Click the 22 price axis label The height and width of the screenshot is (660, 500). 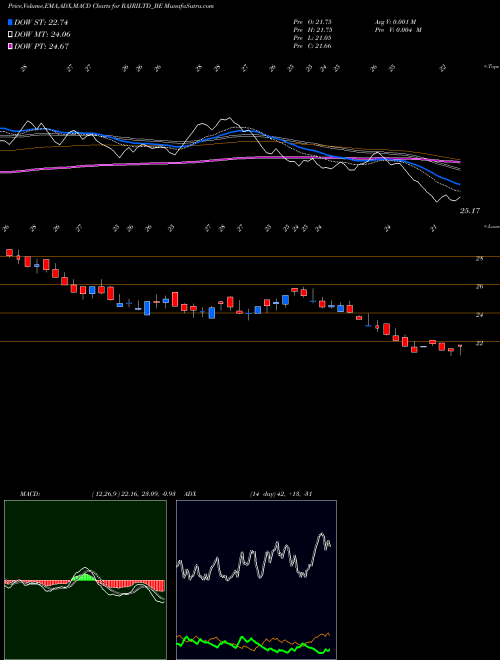pos(479,343)
